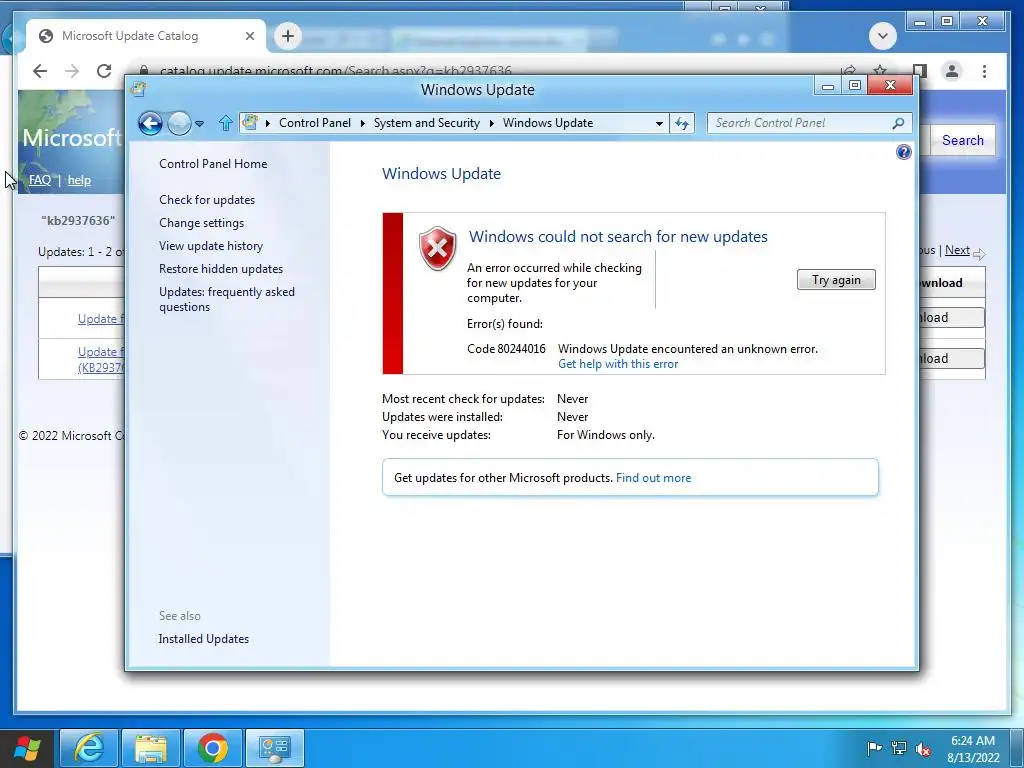Switch to Chrome on the taskbar

point(213,748)
